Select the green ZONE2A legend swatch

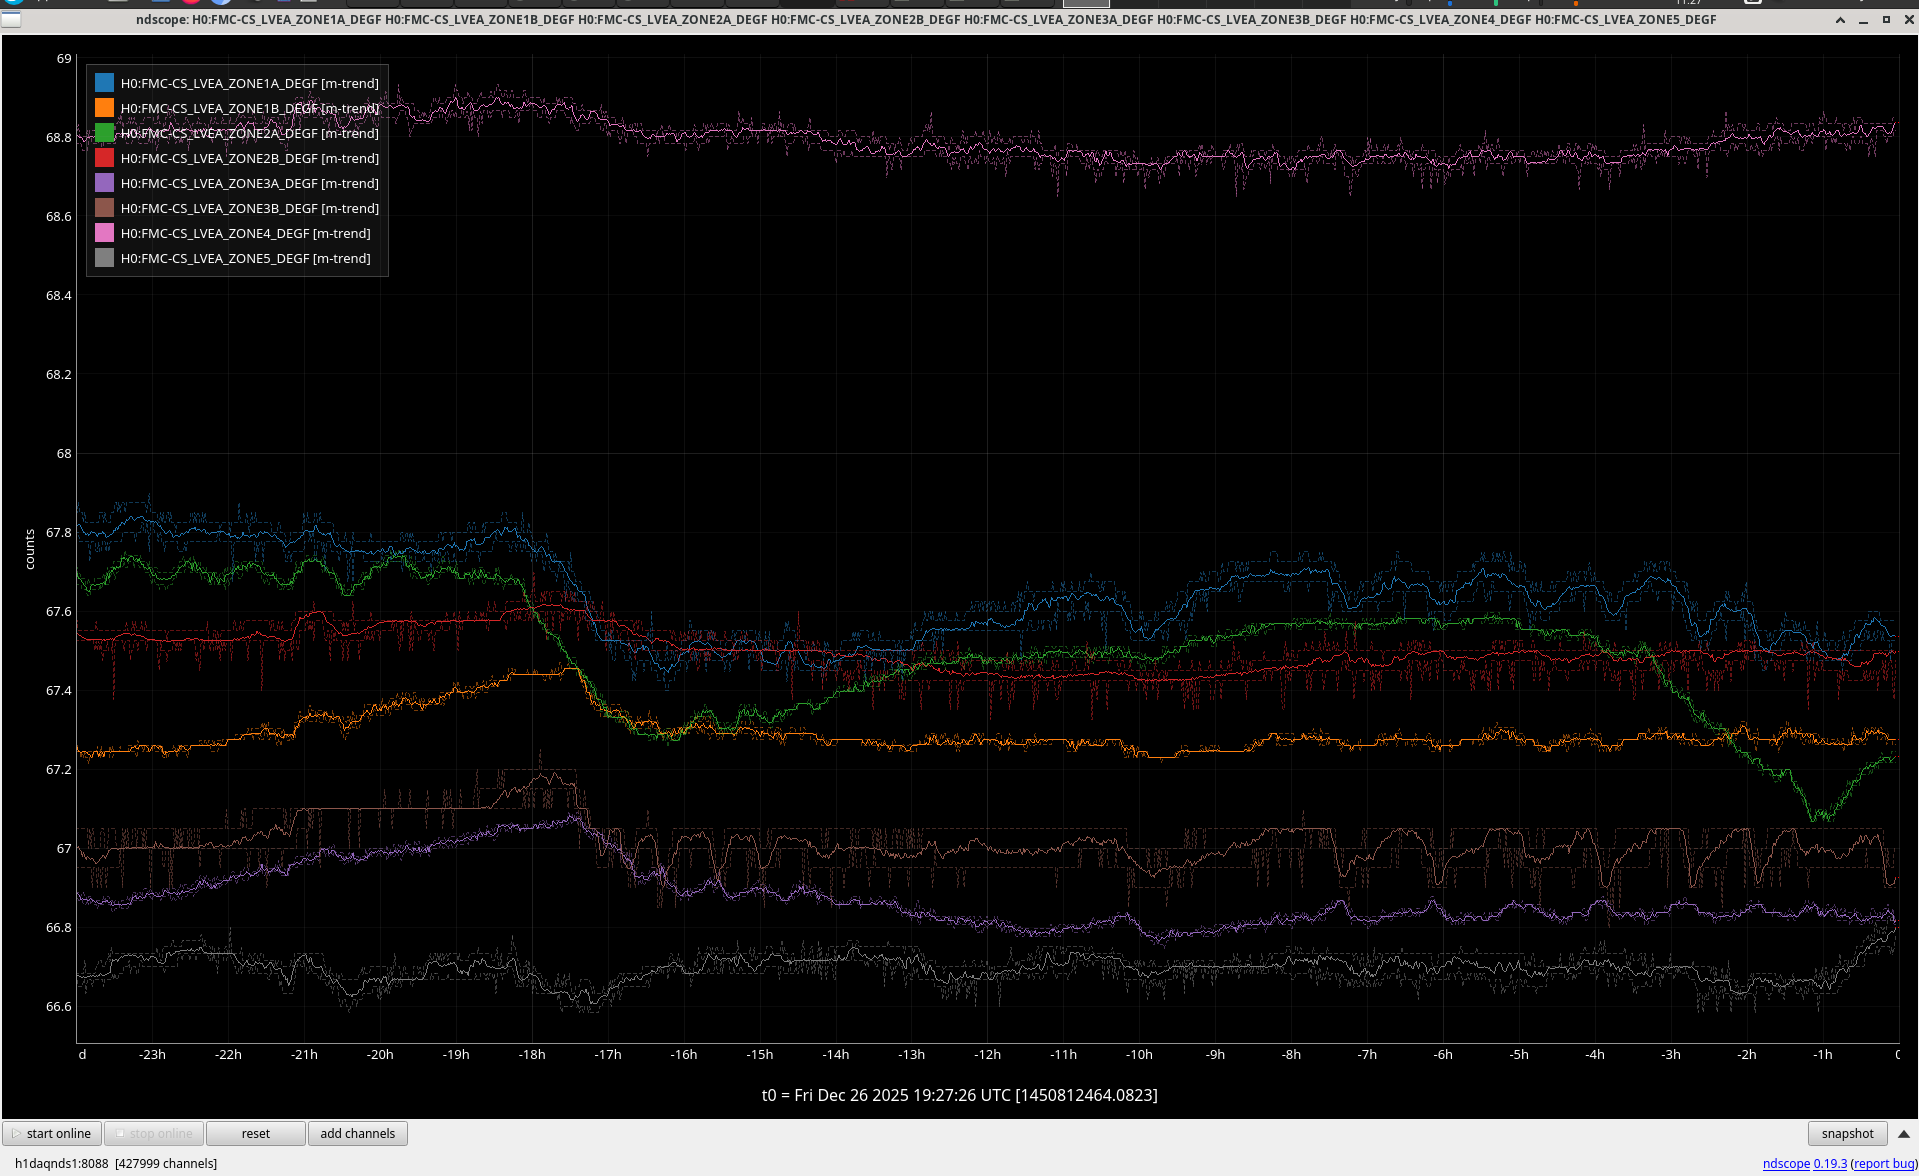tap(104, 133)
